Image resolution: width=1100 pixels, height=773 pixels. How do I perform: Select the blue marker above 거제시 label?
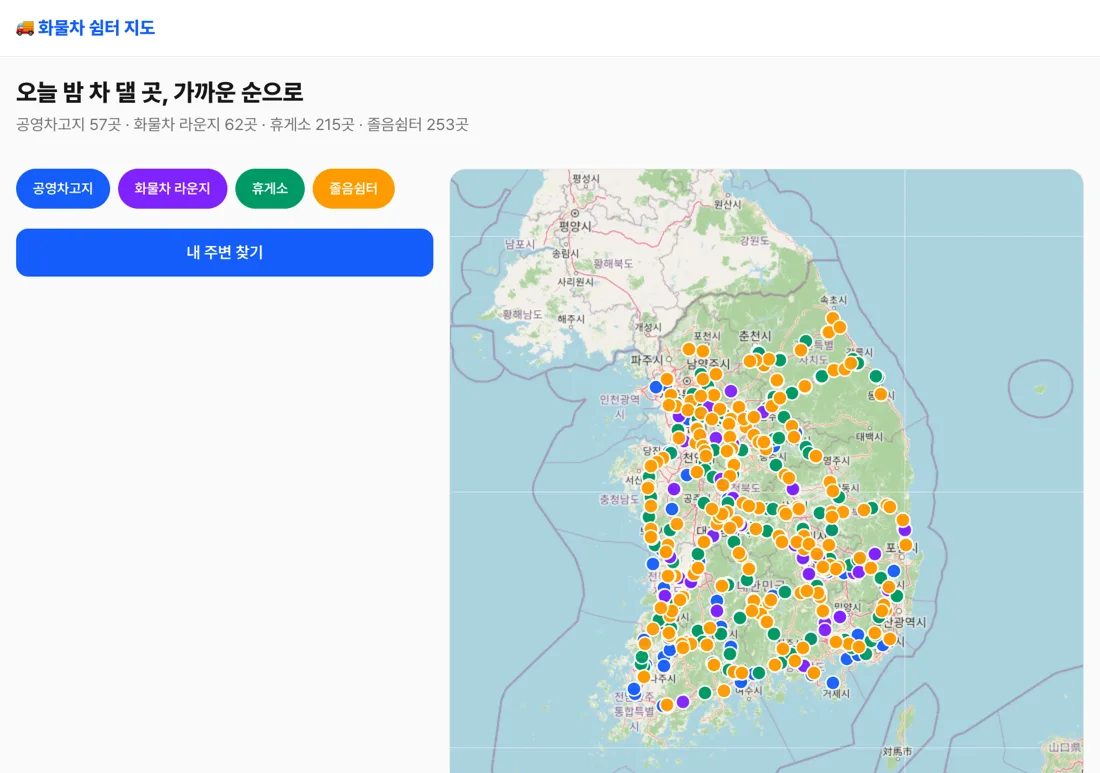tap(833, 683)
